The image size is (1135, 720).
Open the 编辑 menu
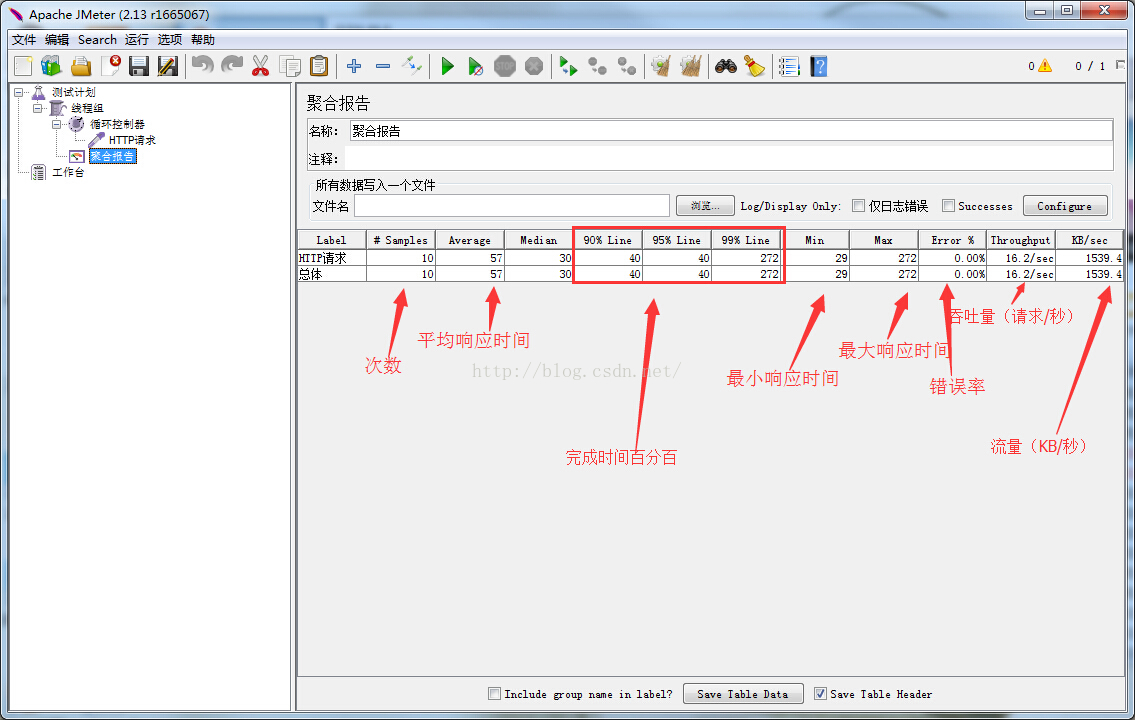57,40
